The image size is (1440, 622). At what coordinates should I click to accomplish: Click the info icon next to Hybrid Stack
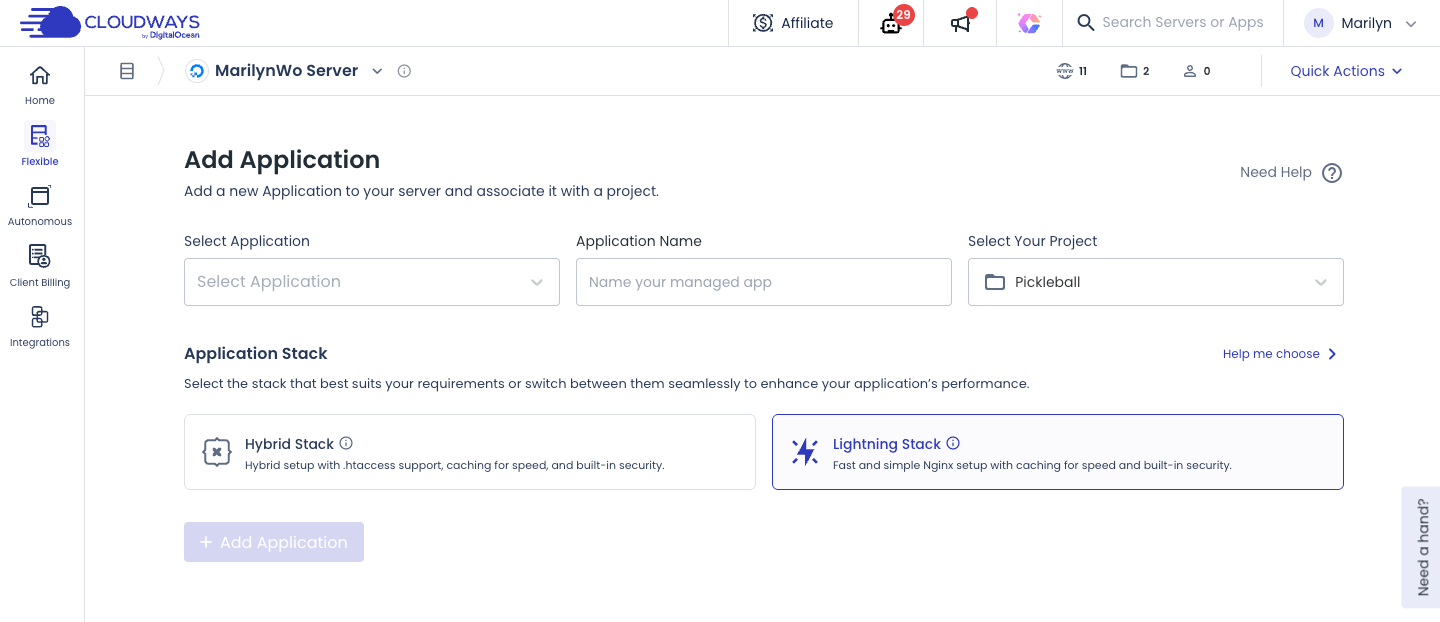345,443
